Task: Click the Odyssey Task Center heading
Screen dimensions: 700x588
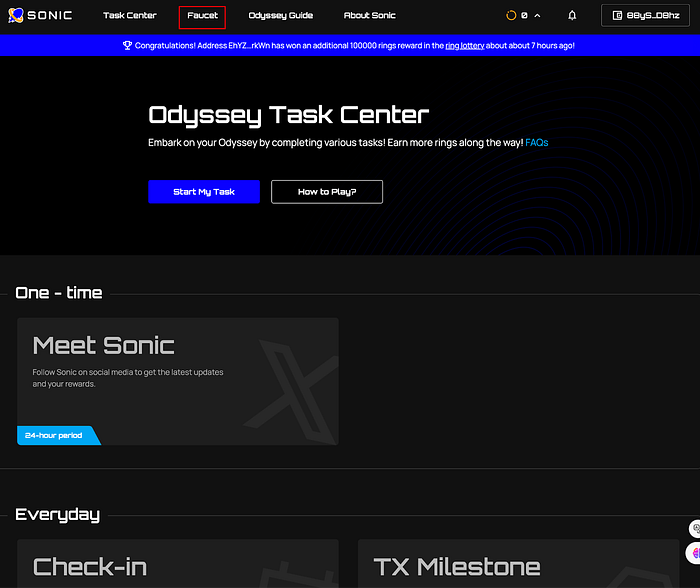Action: click(288, 115)
